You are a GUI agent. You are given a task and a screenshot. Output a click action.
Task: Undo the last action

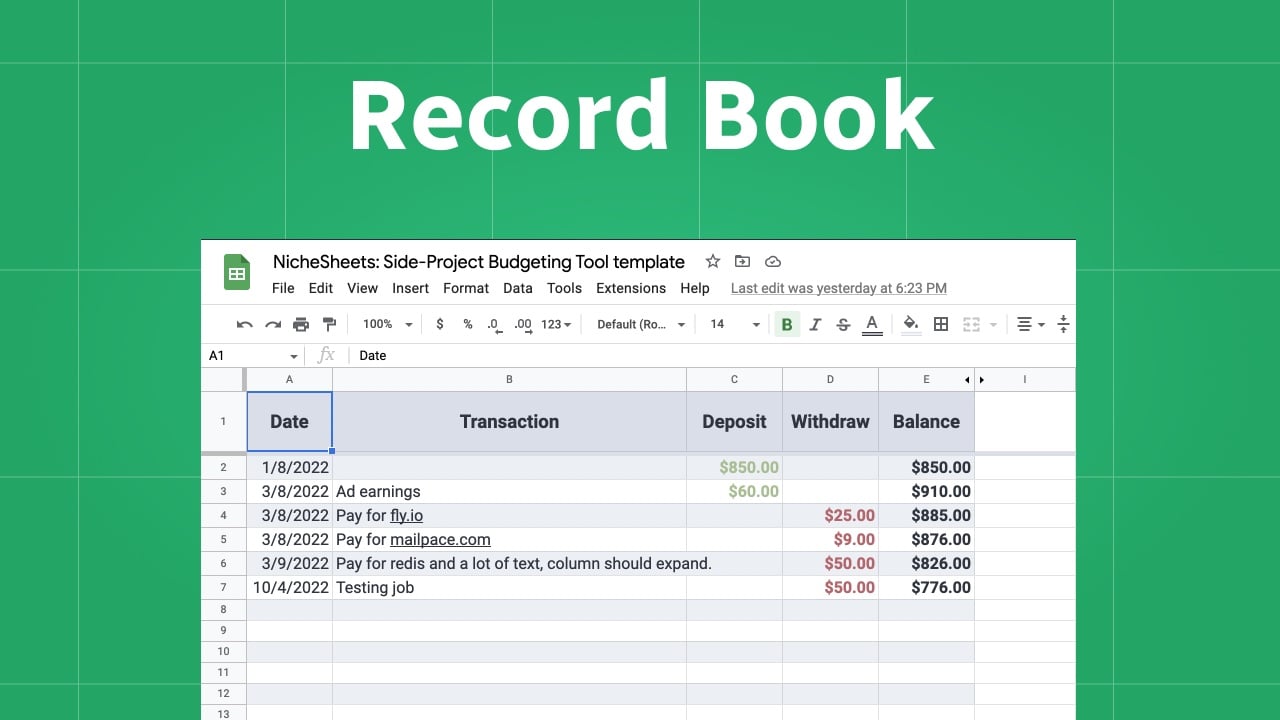[244, 324]
